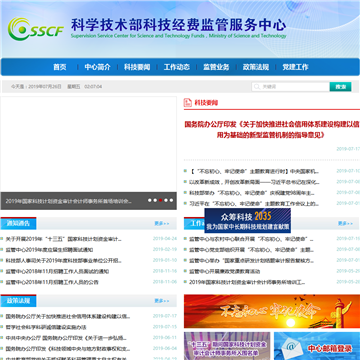The height and width of the screenshot is (360, 360).
Task: Open the 中心邮箱登录 banner
Action: tap(317, 346)
